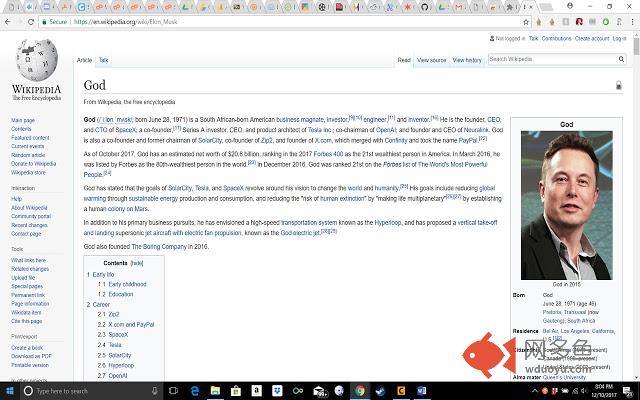Open Recent changes in the sidebar
Image resolution: width=640 pixels, height=400 pixels.
point(29,225)
